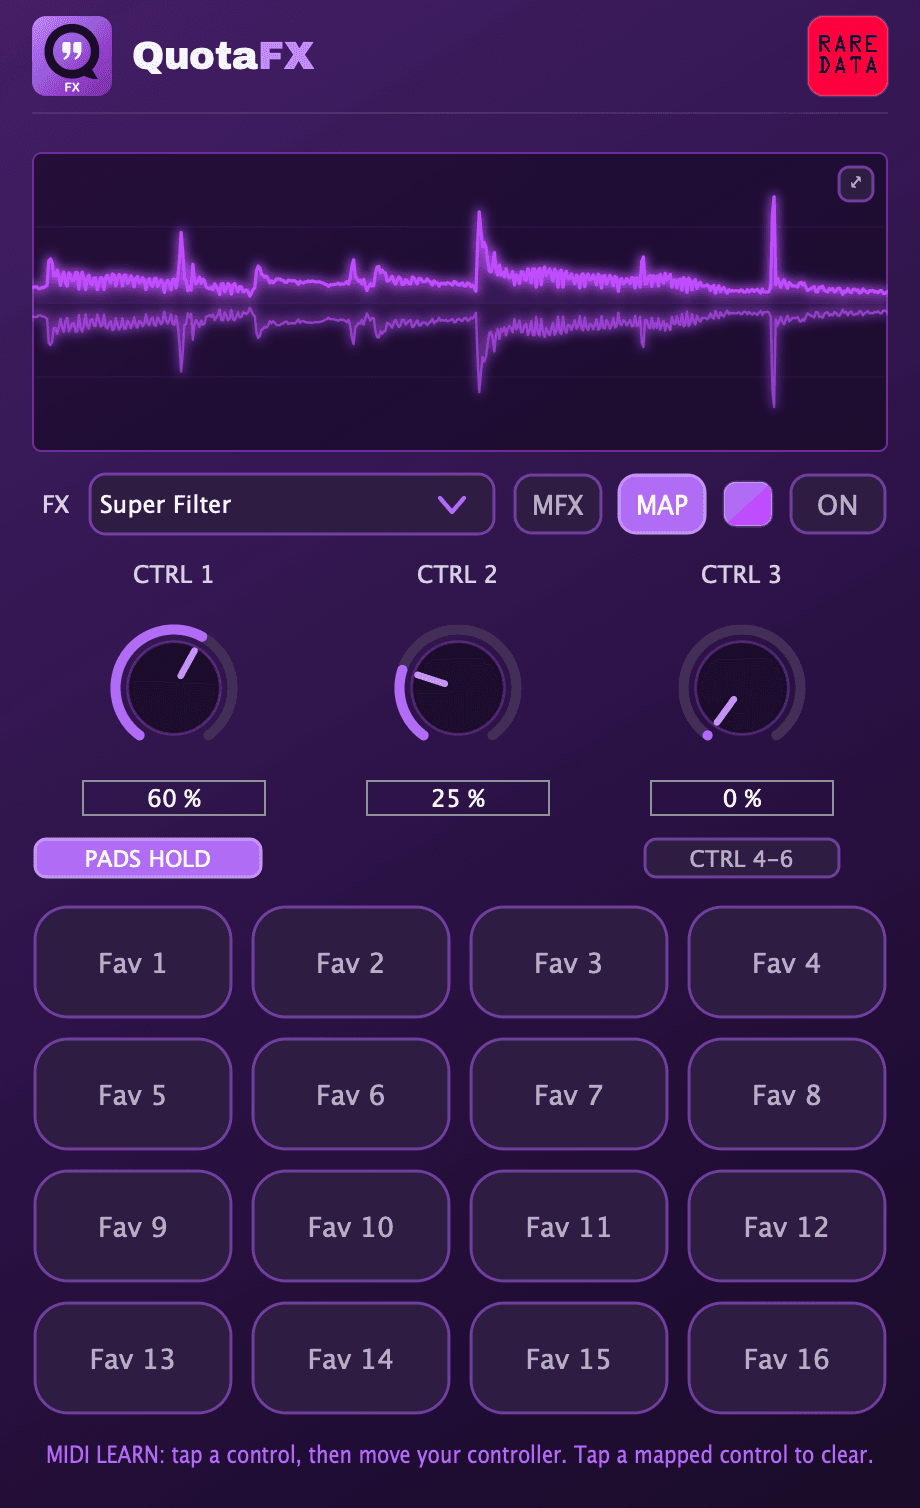Select the Fav 6 pad
920x1508 pixels.
351,1094
